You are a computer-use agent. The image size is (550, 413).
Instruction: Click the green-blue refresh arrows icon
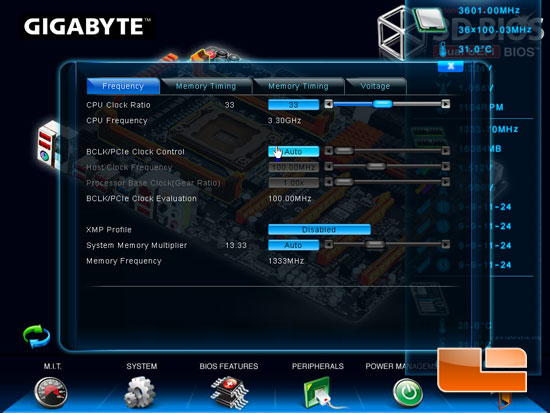coord(36,336)
